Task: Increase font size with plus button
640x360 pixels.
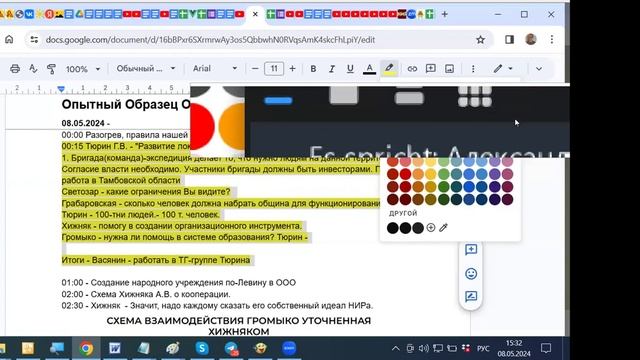Action: [292, 69]
